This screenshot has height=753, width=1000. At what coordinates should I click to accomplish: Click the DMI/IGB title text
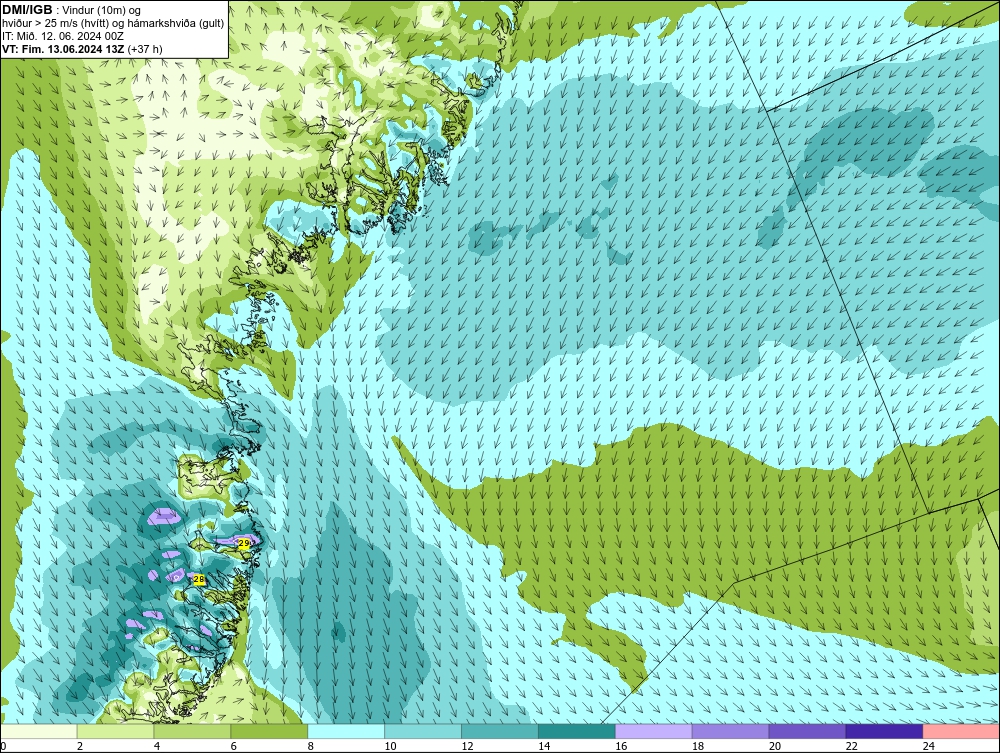pos(27,10)
